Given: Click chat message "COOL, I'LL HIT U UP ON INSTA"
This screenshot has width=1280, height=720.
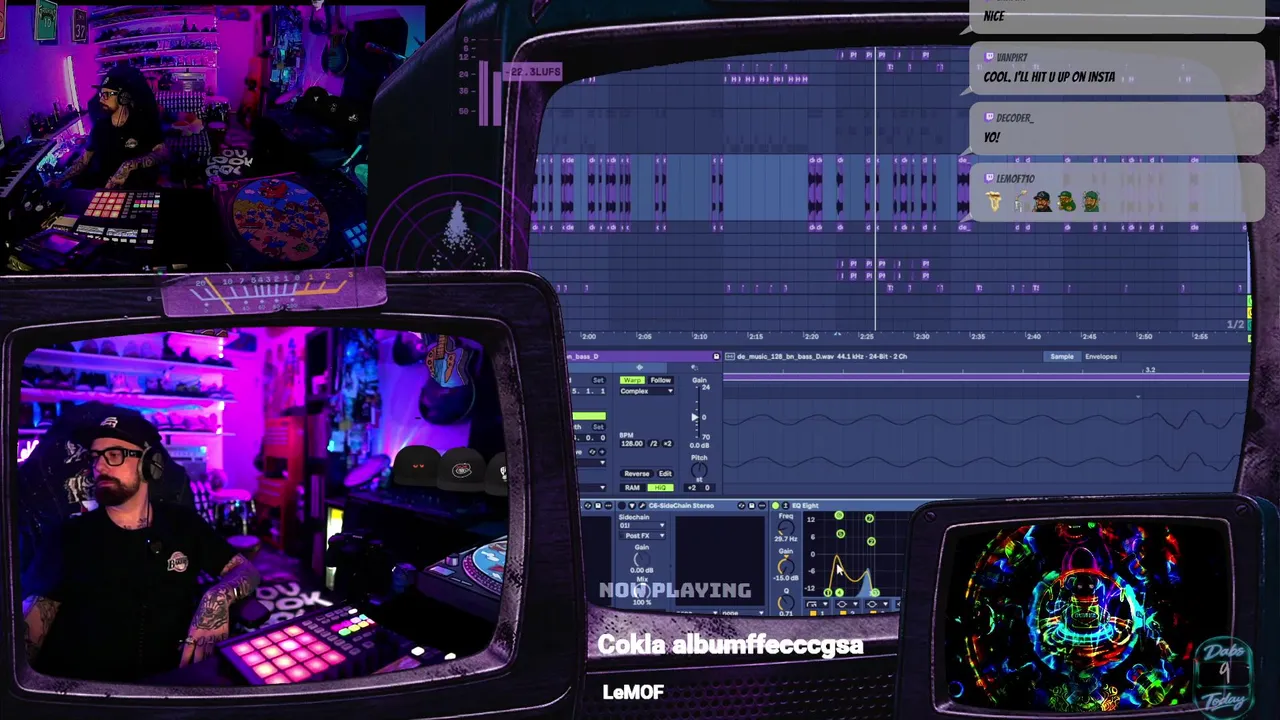Looking at the screenshot, I should point(1049,77).
